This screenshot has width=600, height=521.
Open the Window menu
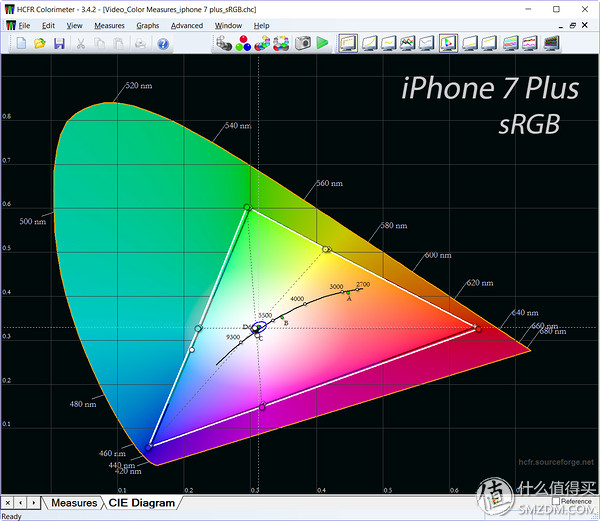[228, 25]
